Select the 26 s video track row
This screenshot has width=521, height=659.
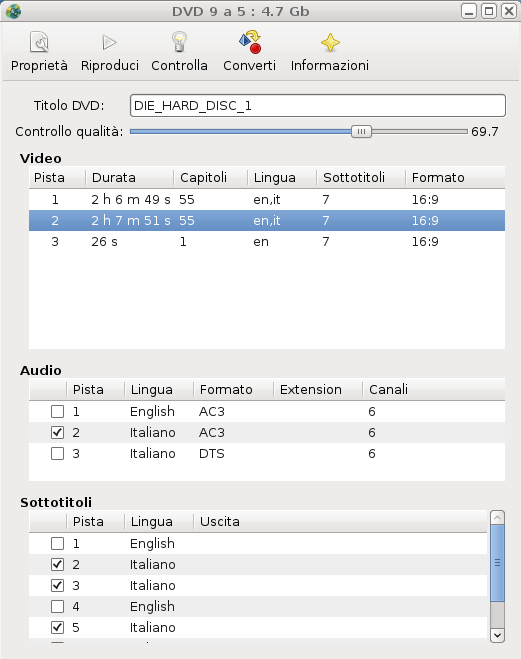click(x=267, y=242)
